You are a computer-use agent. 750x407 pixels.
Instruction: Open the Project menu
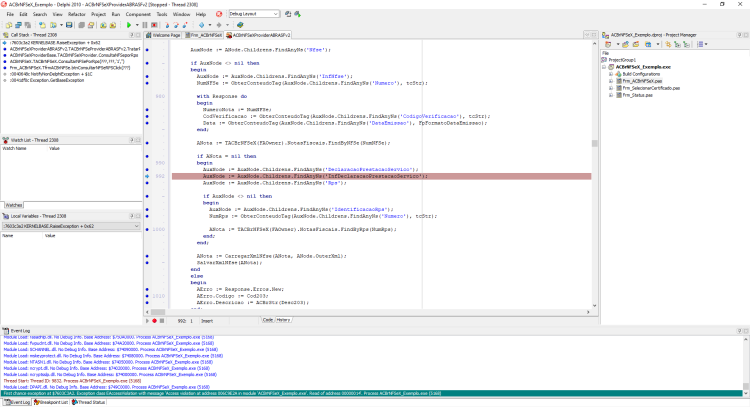[99, 14]
